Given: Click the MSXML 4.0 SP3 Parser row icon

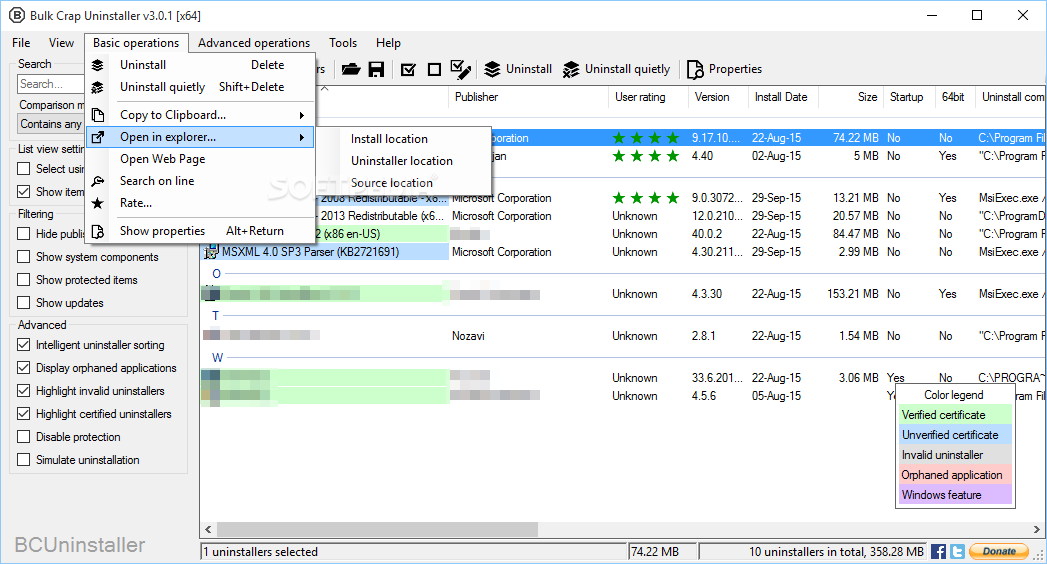Looking at the screenshot, I should tap(211, 252).
